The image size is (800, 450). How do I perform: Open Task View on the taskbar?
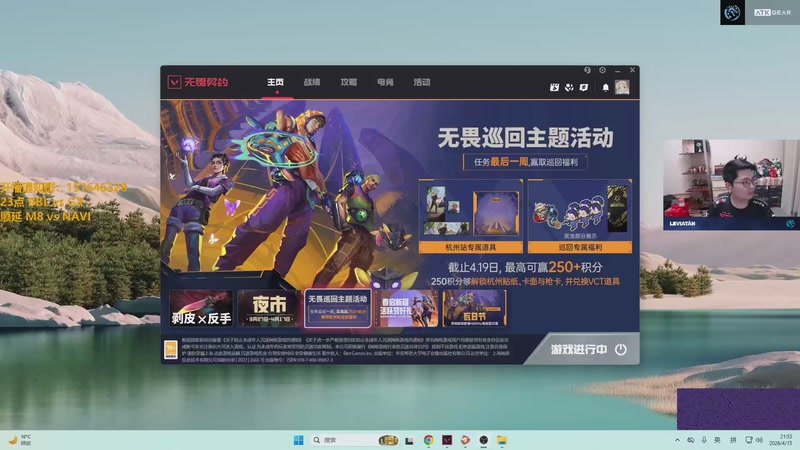(x=409, y=440)
